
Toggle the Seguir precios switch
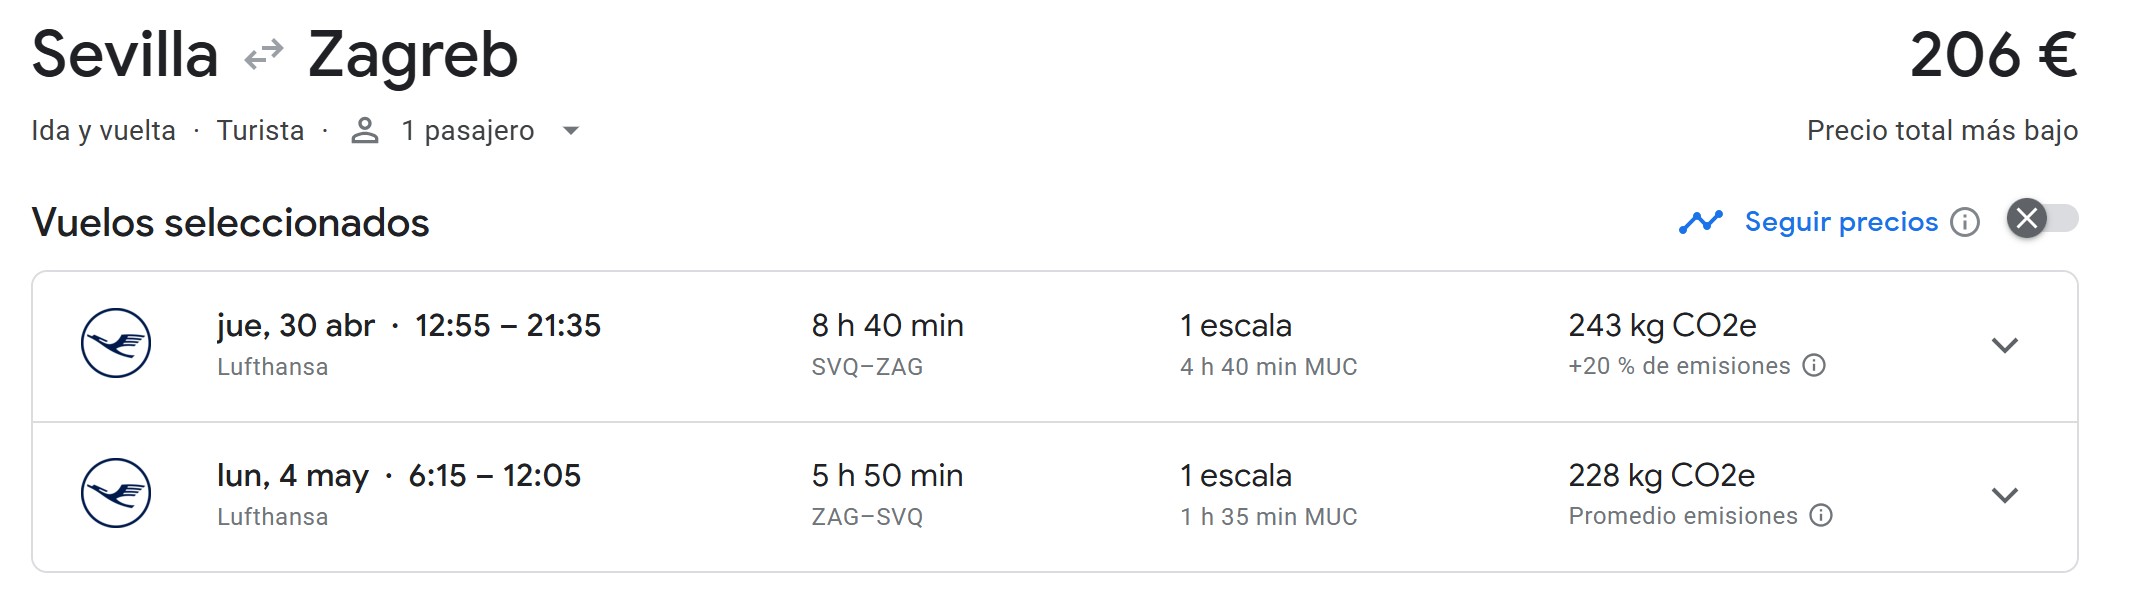coord(2042,219)
